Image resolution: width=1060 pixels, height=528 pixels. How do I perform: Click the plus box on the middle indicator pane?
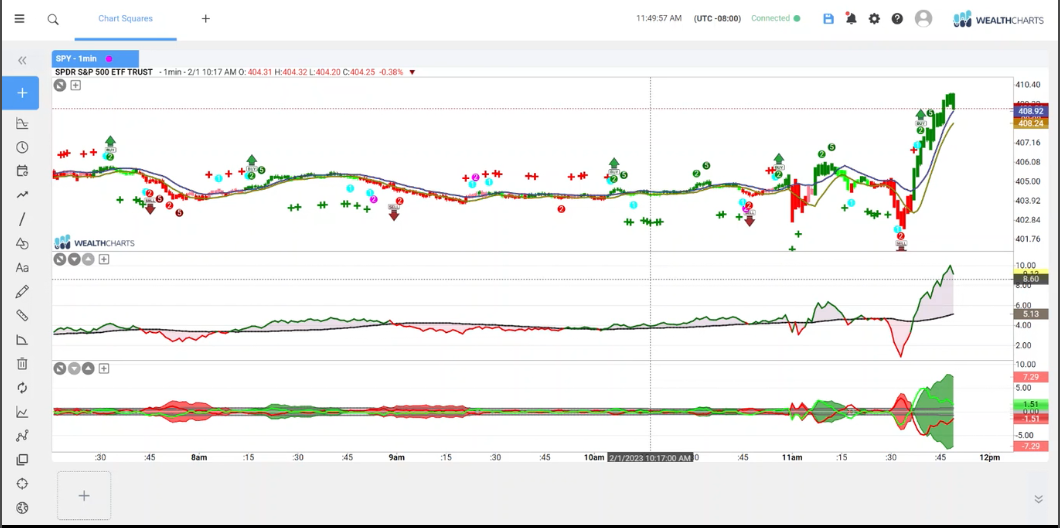[103, 259]
